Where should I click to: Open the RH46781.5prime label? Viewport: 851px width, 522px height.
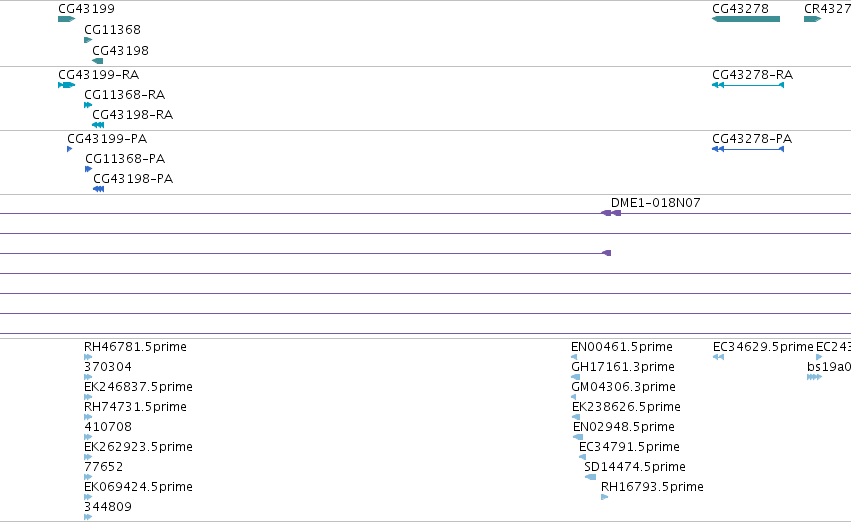[135, 347]
